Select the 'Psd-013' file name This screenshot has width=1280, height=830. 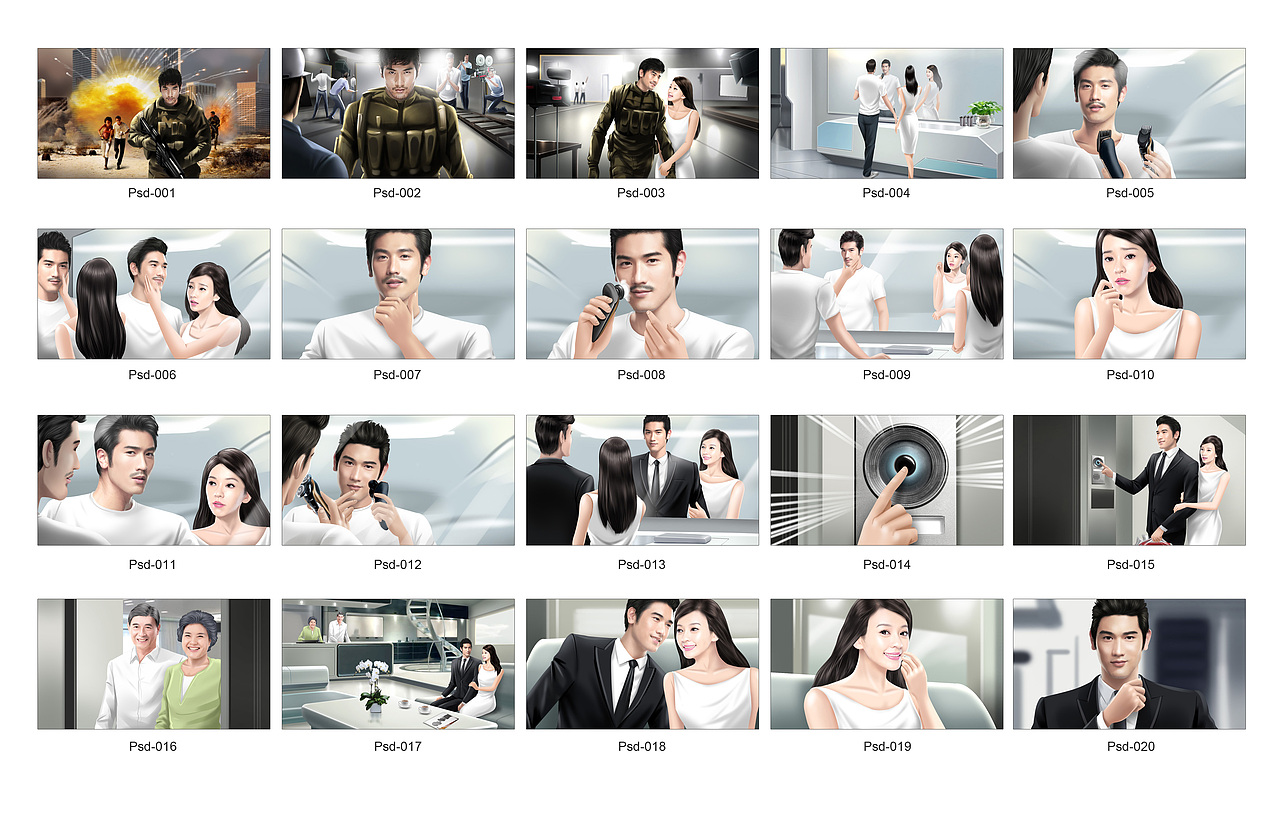[x=641, y=565]
